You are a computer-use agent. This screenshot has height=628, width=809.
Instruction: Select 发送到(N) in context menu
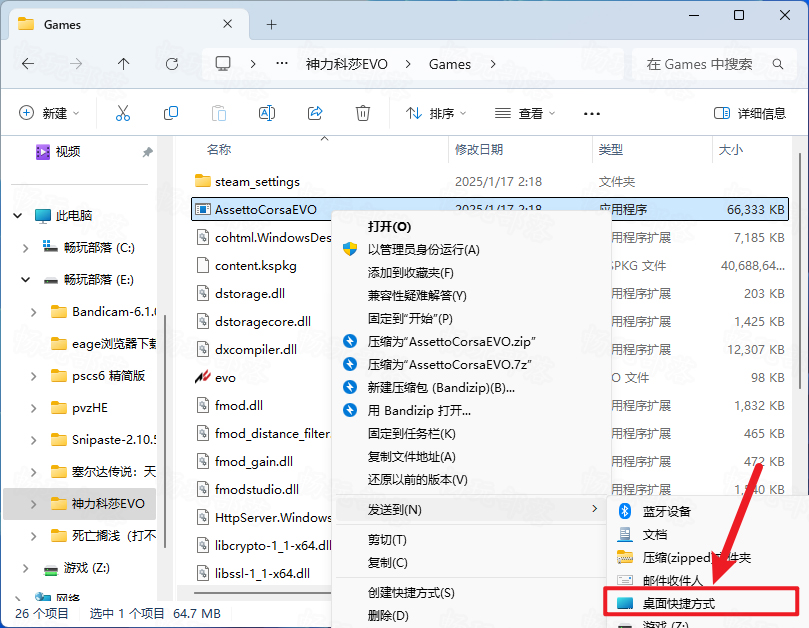point(471,509)
